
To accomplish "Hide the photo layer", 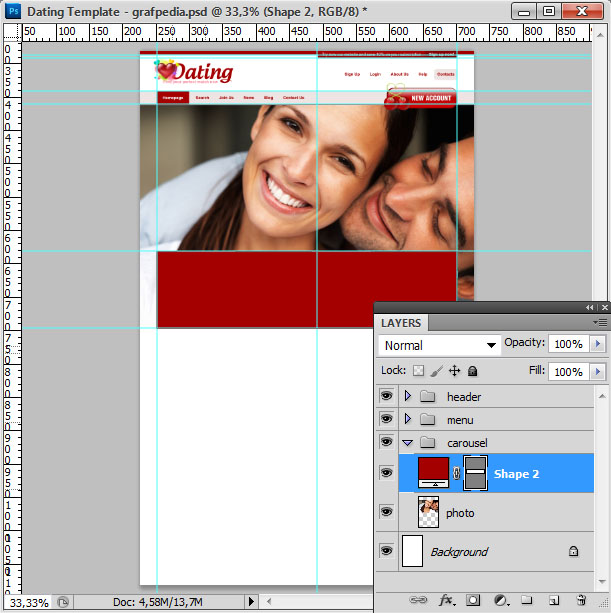I will (x=386, y=511).
